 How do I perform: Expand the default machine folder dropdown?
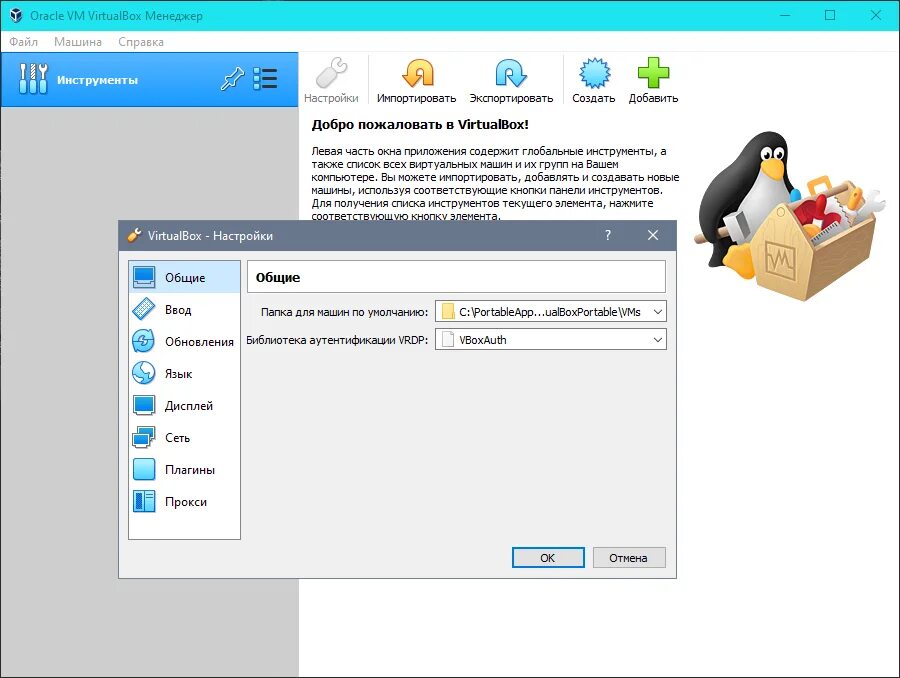pyautogui.click(x=658, y=312)
